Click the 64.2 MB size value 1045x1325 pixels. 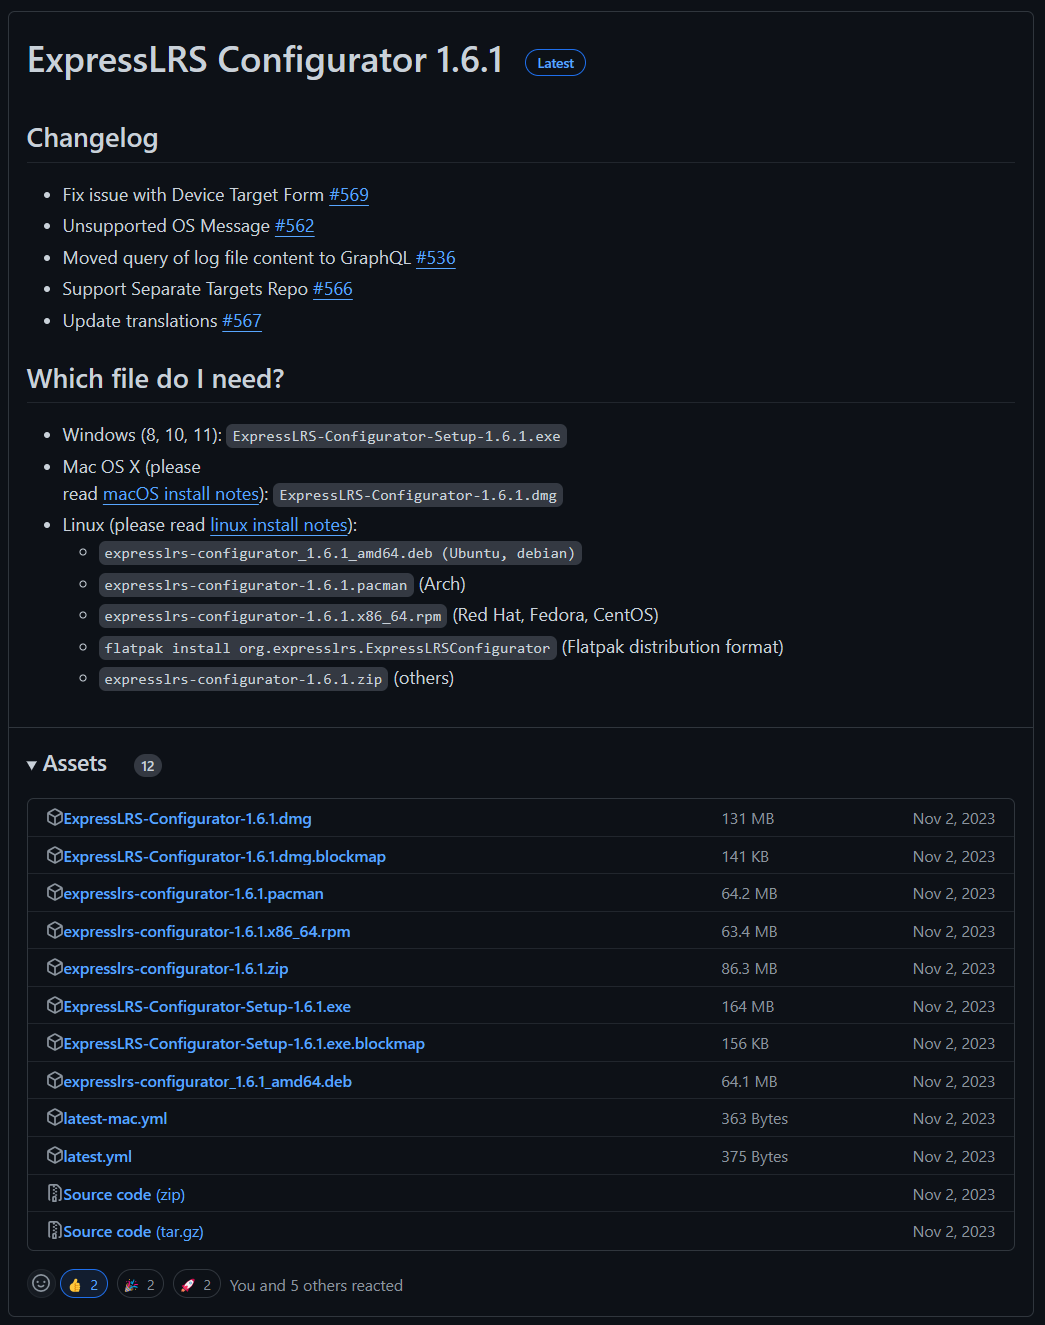click(x=749, y=893)
